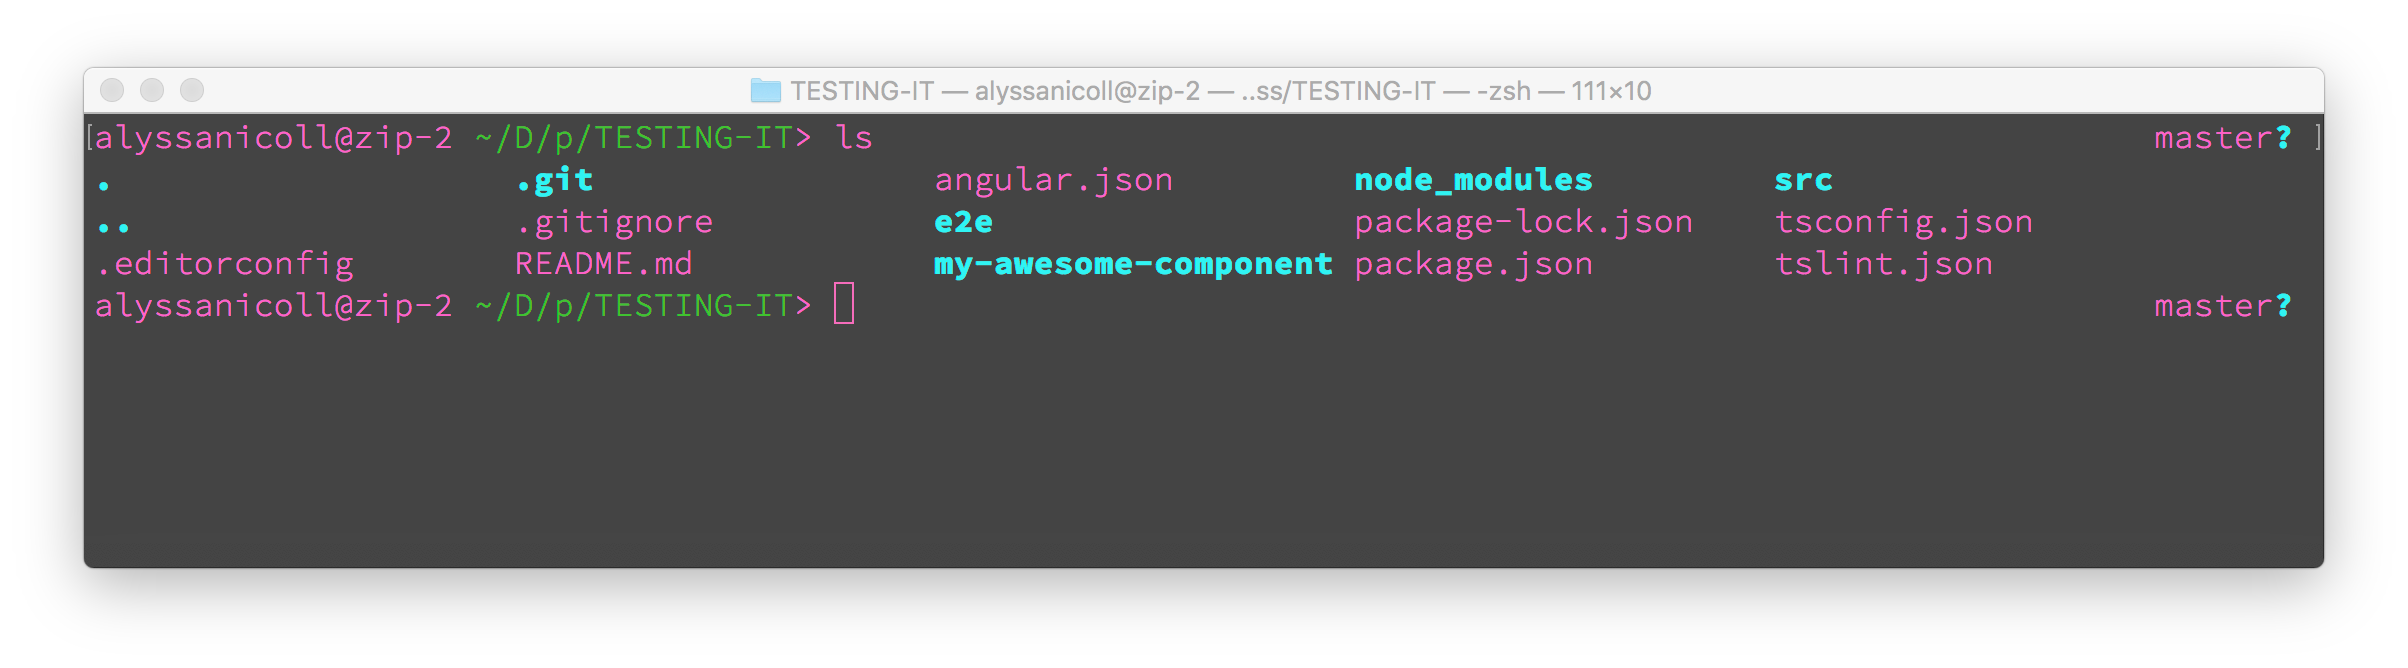Click the package-lock.json file name

pos(1523,222)
